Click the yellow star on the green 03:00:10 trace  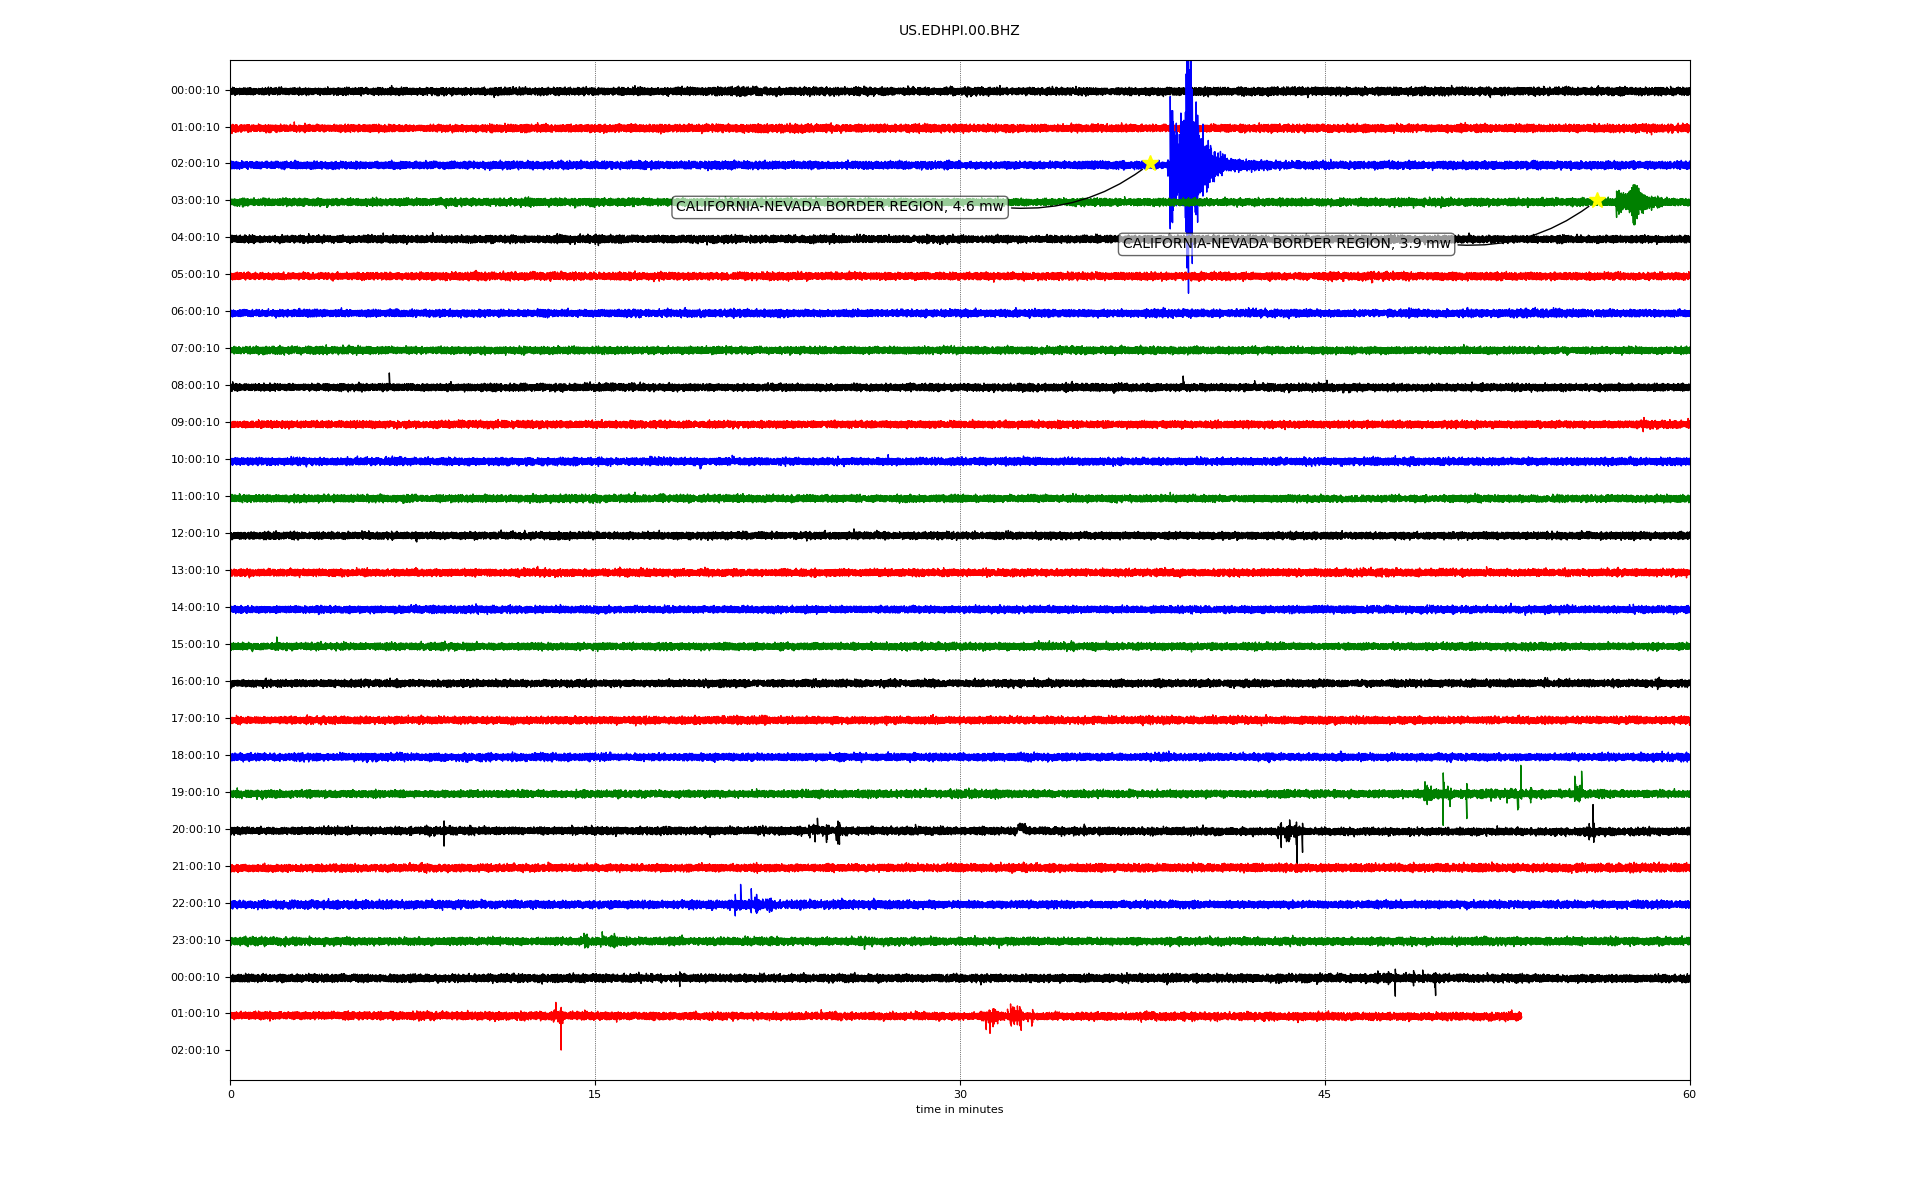[1597, 200]
